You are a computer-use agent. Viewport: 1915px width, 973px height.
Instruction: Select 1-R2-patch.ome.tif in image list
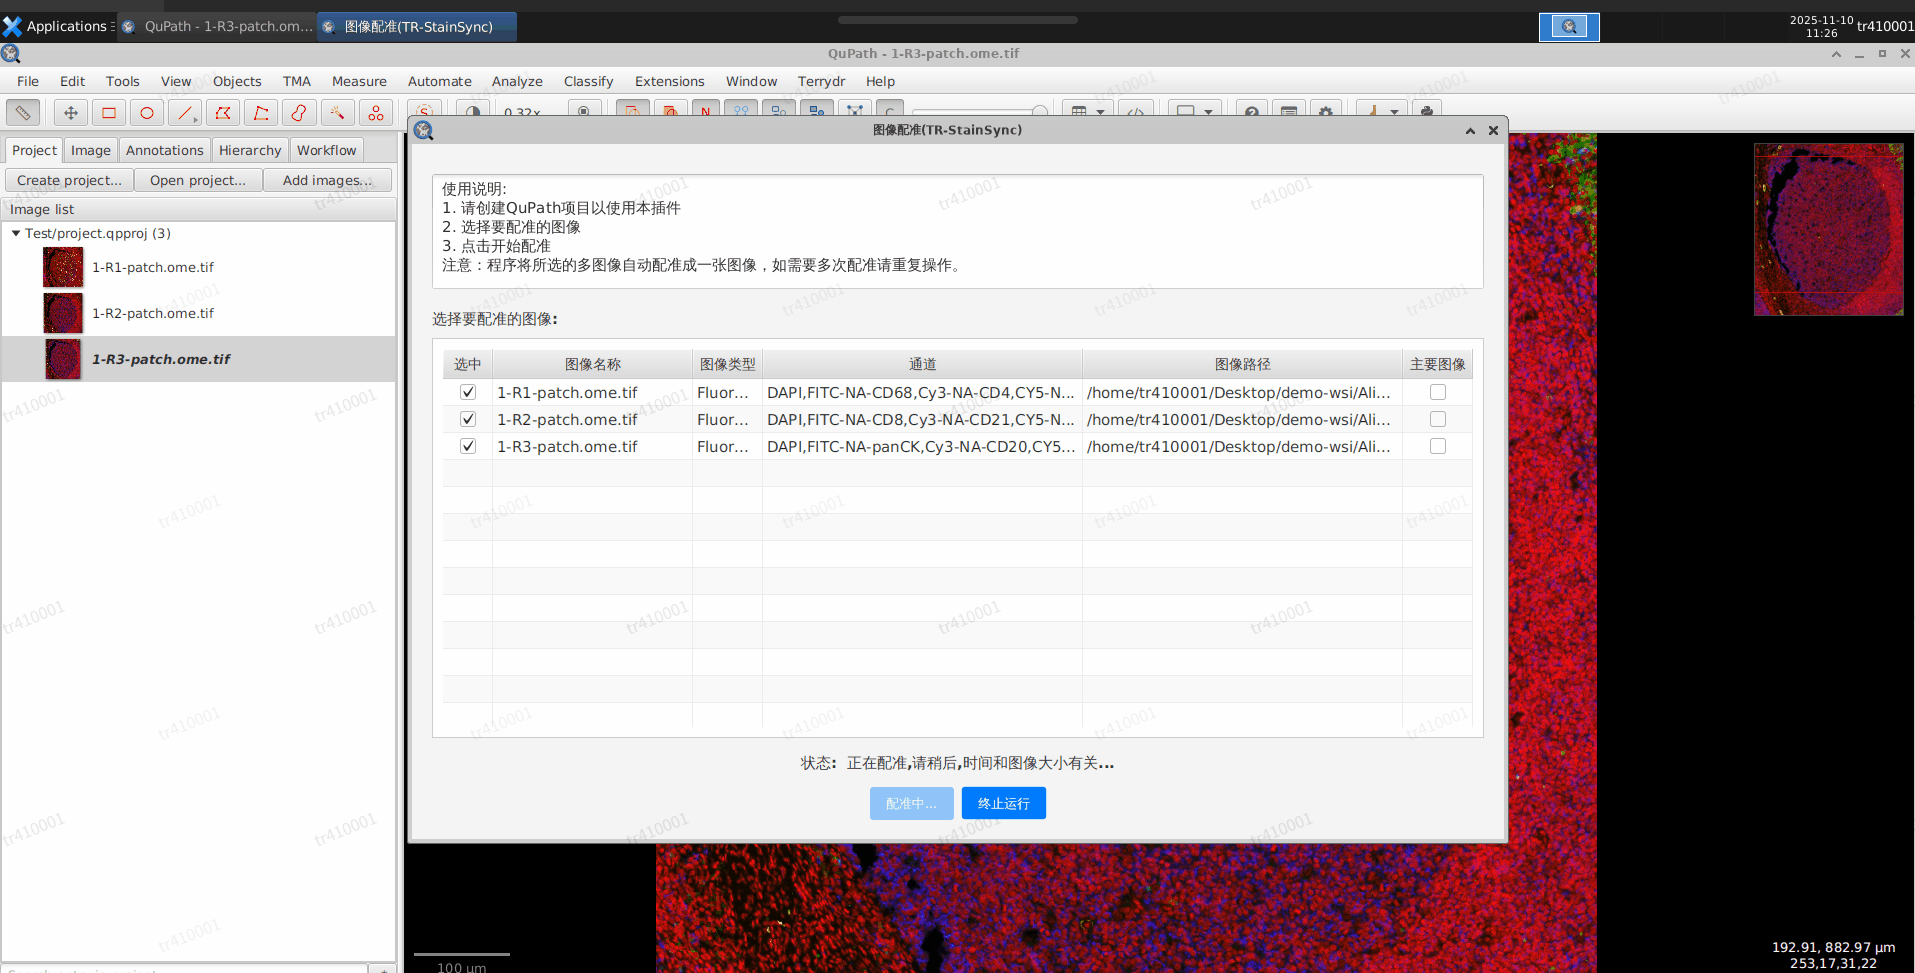(x=199, y=313)
